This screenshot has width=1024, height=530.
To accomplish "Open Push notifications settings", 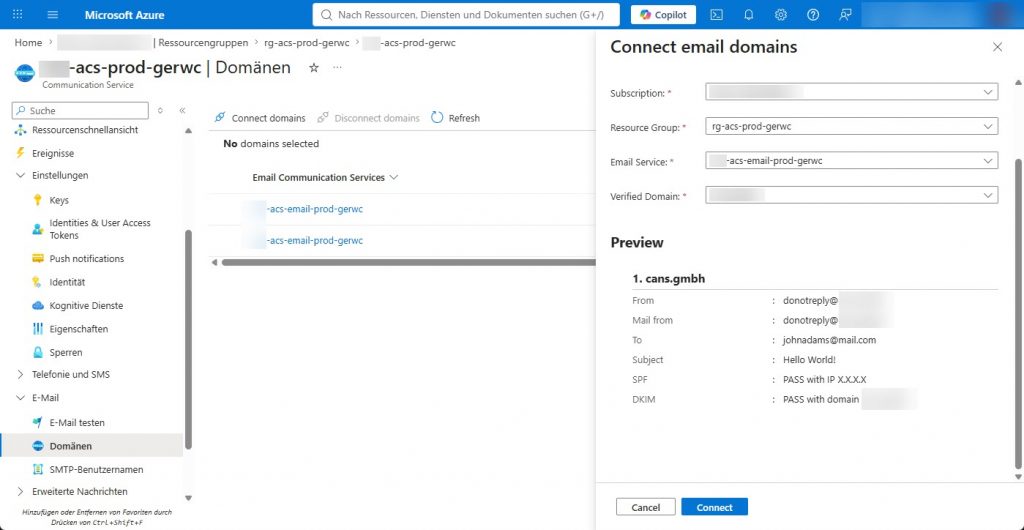I will pyautogui.click(x=87, y=258).
